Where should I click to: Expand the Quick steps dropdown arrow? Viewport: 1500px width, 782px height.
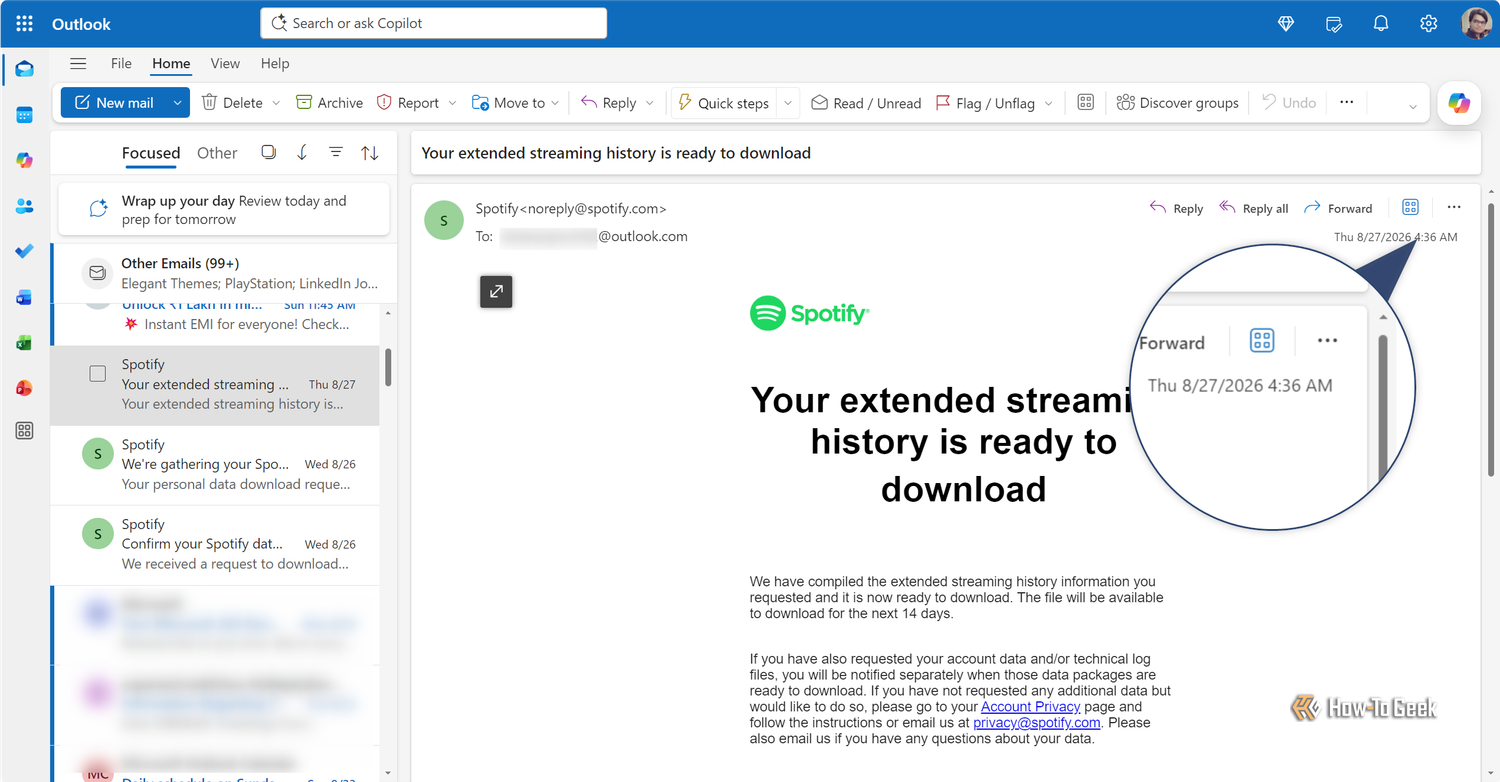click(x=788, y=102)
